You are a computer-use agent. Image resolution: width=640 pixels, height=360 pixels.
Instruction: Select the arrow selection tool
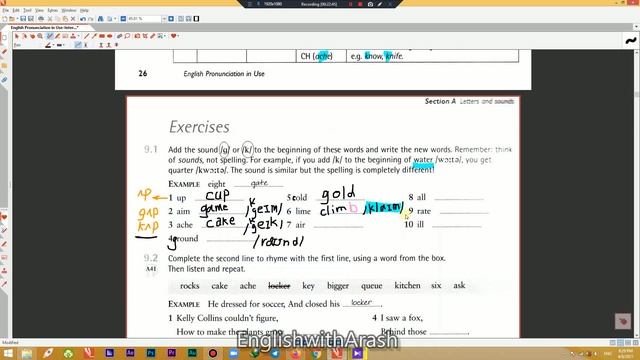click(x=16, y=36)
